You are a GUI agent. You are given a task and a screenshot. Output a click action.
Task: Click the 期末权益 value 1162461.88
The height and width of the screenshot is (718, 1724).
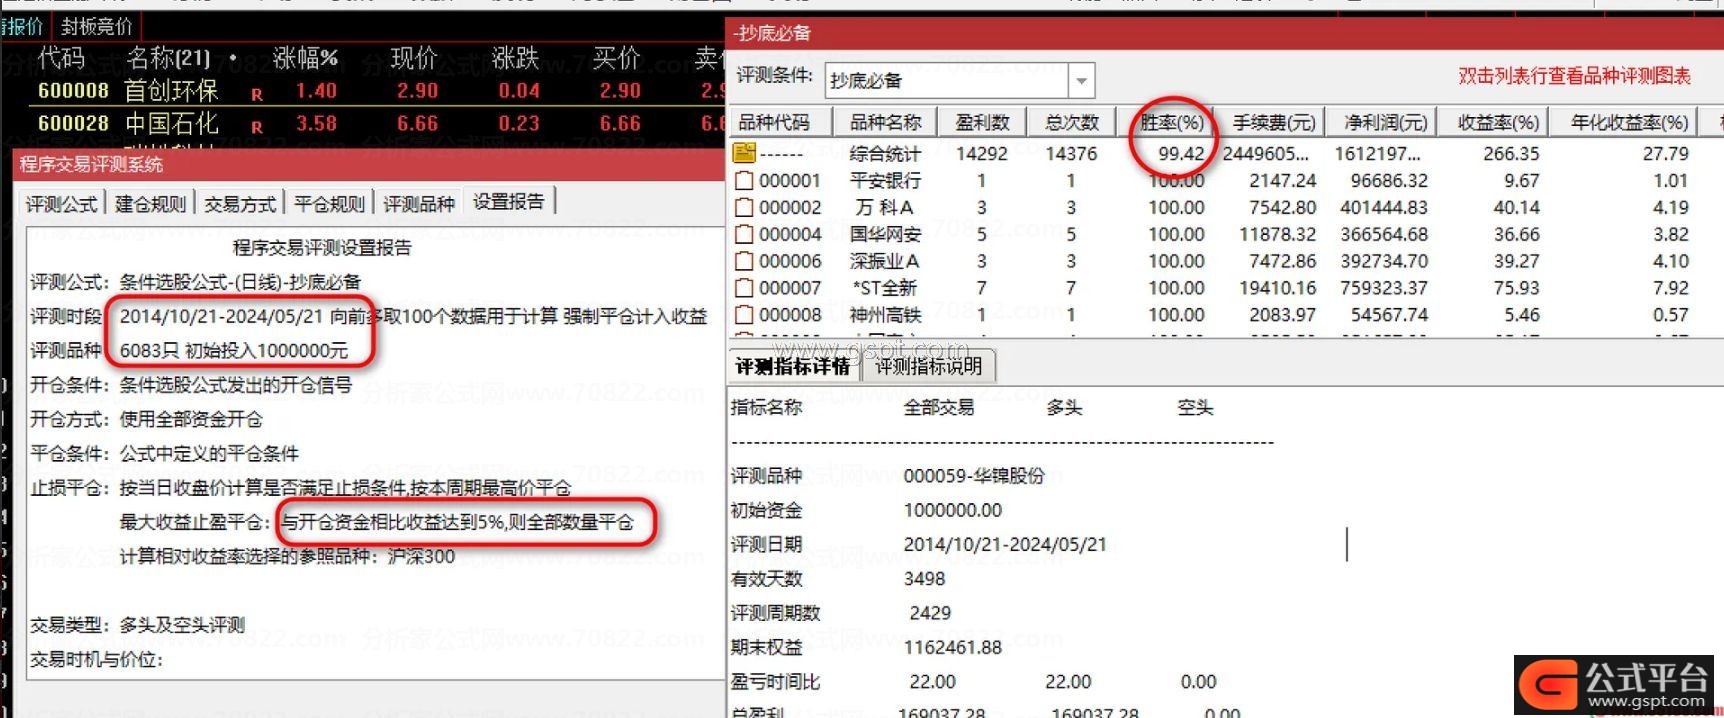pyautogui.click(x=952, y=647)
